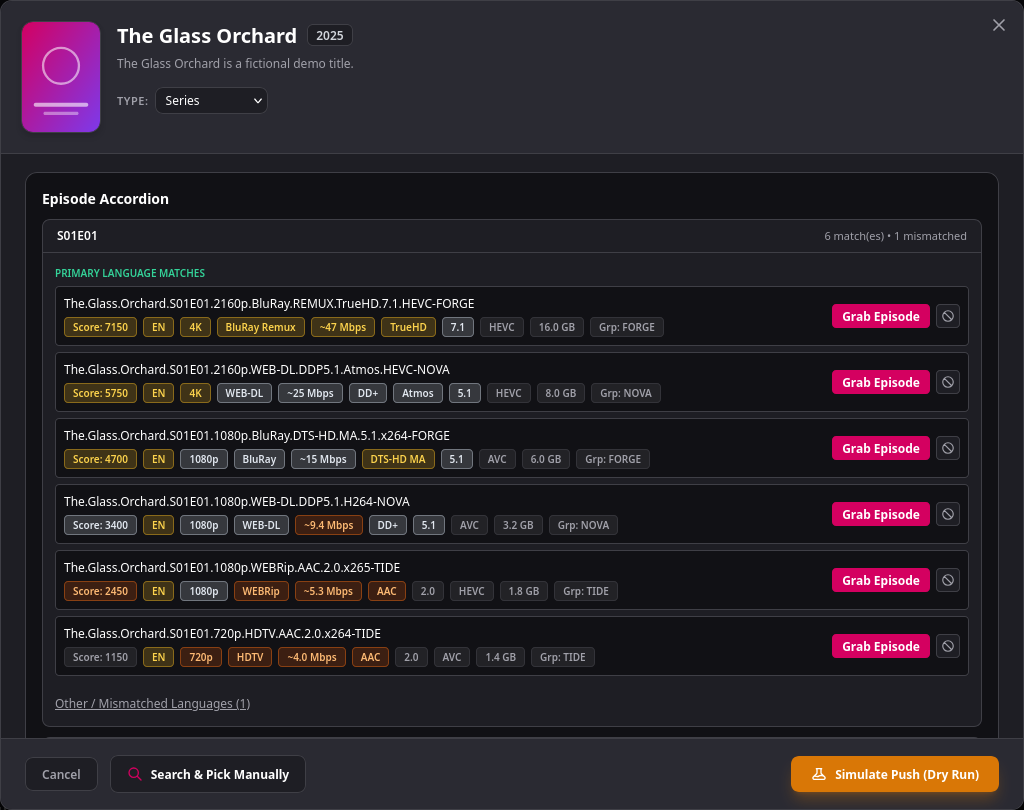Grab Episode for 1080p BluRay DTS-HD FORGE
Image resolution: width=1024 pixels, height=810 pixels.
pyautogui.click(x=880, y=448)
